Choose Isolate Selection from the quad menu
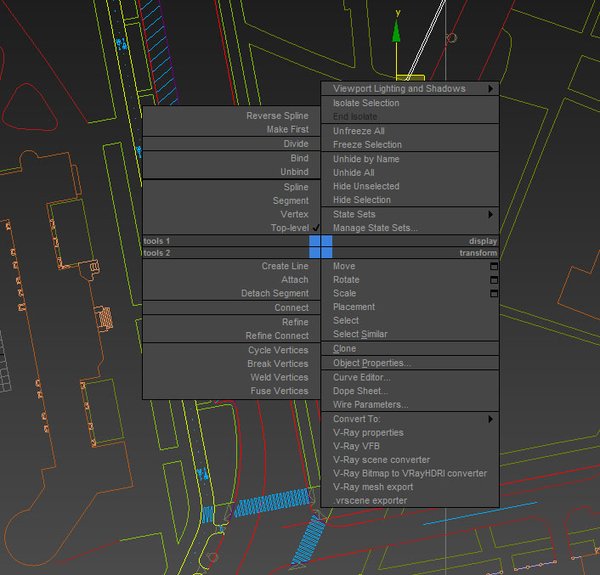 pos(366,103)
